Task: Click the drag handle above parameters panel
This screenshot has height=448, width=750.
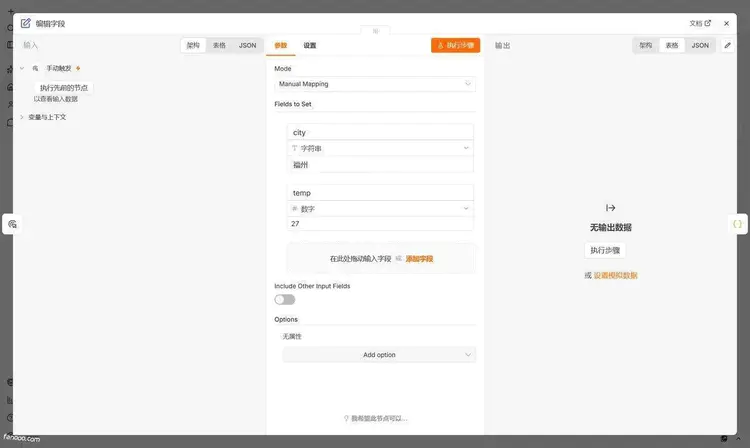Action: pos(375,31)
